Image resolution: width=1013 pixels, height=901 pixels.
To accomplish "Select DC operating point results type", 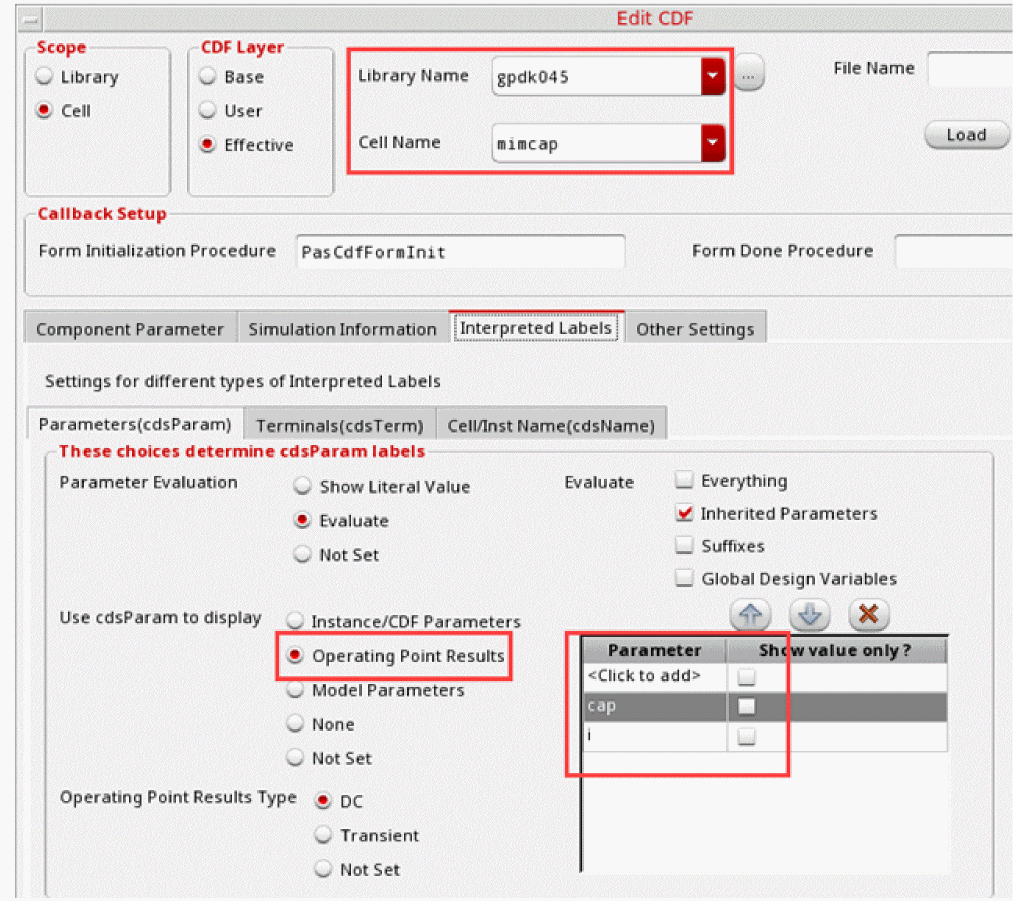I will click(323, 802).
